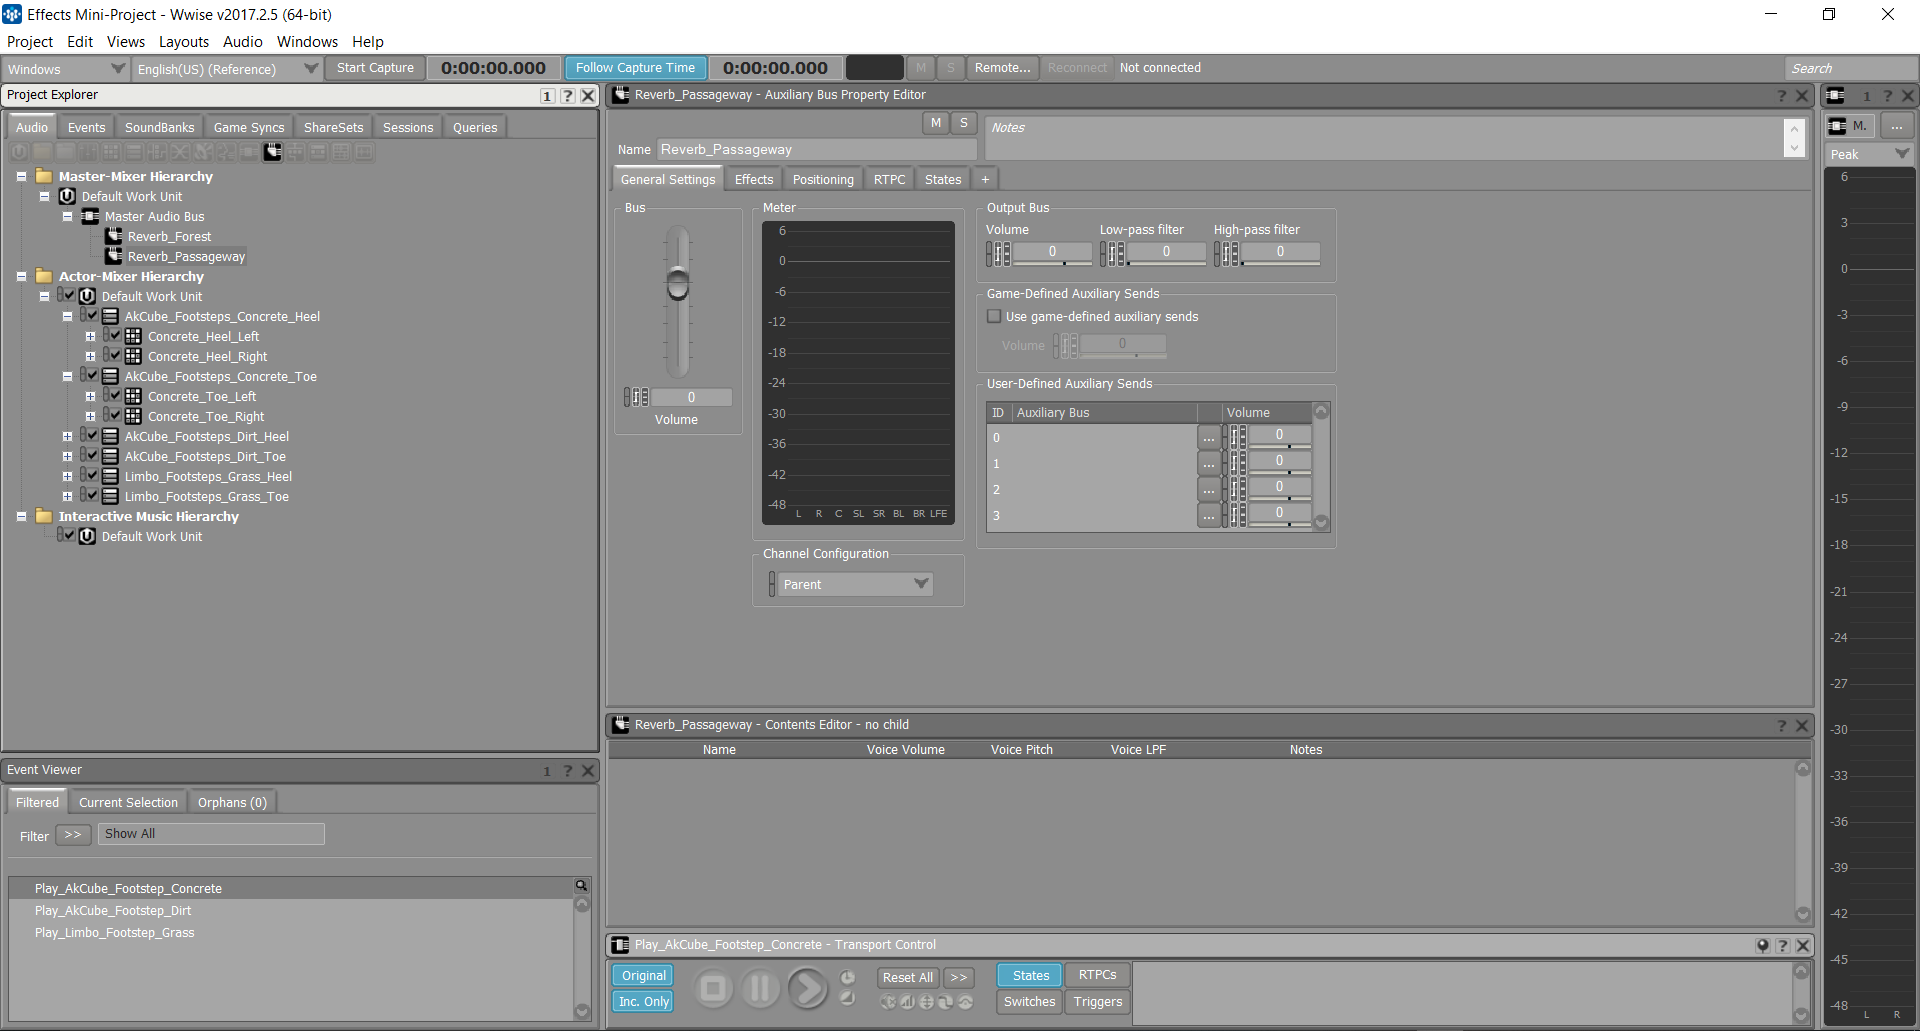Click the Pause button in Transport Control
The width and height of the screenshot is (1920, 1031).
pos(760,989)
